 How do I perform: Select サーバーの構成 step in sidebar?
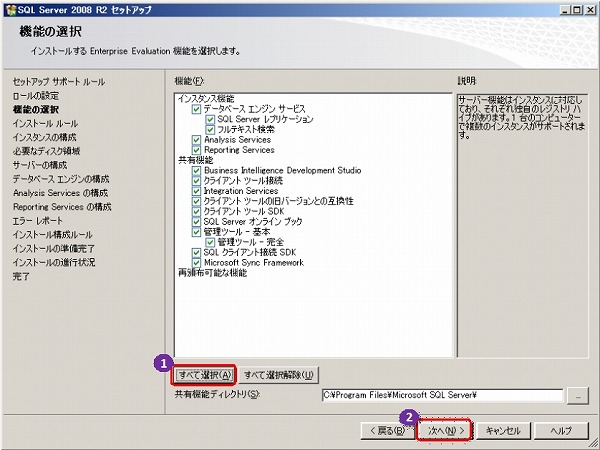[40, 165]
